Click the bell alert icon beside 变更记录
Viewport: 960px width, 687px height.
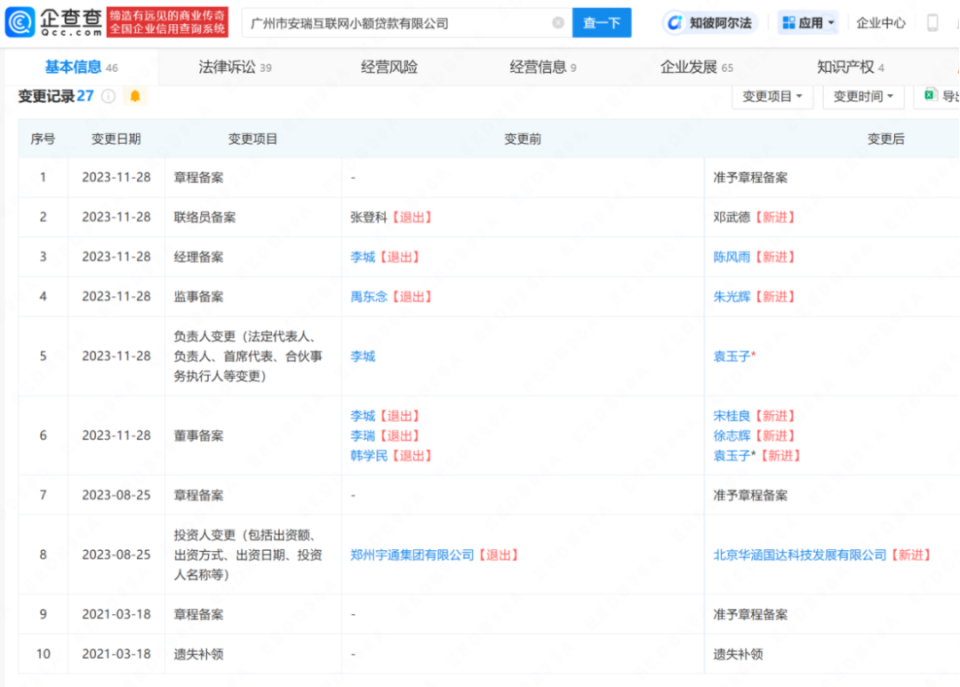[135, 96]
